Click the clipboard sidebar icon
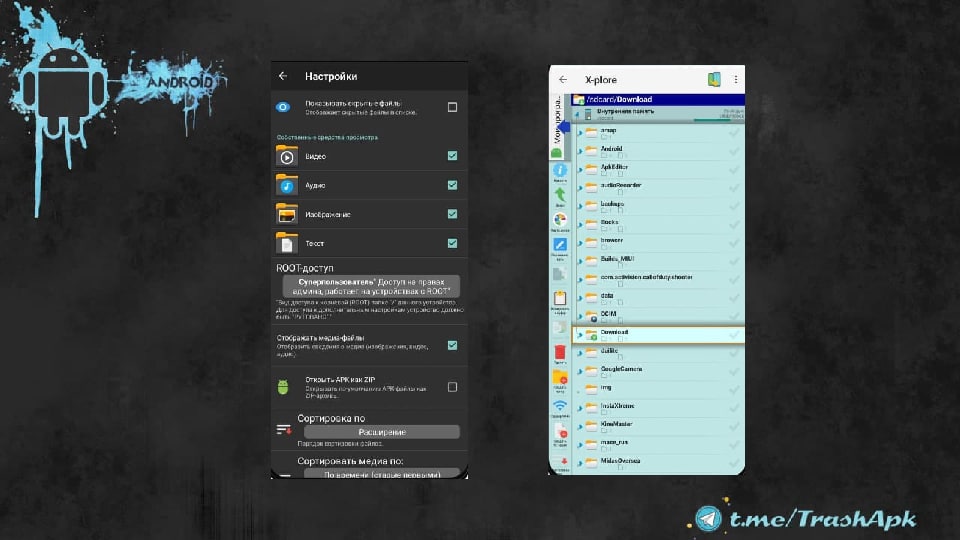The height and width of the screenshot is (540, 960). coord(560,298)
